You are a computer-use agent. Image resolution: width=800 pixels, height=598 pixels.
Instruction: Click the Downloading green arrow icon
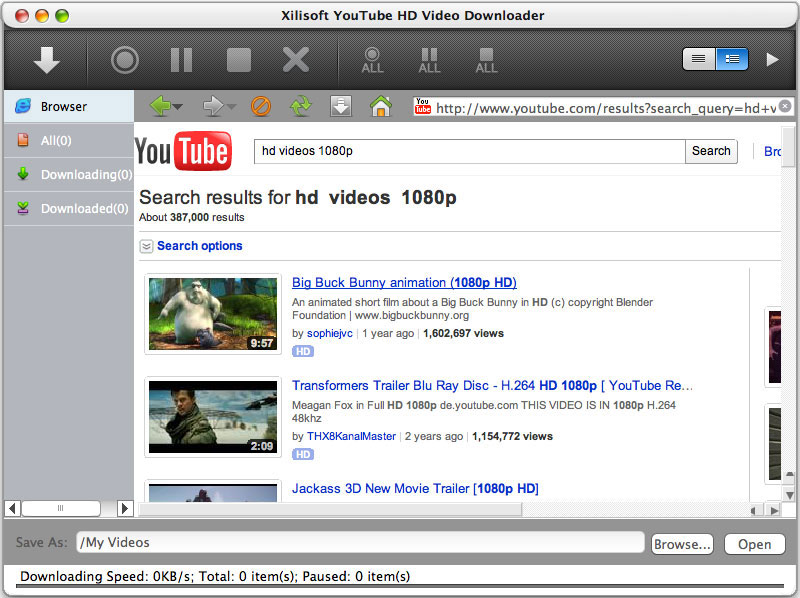pos(23,174)
